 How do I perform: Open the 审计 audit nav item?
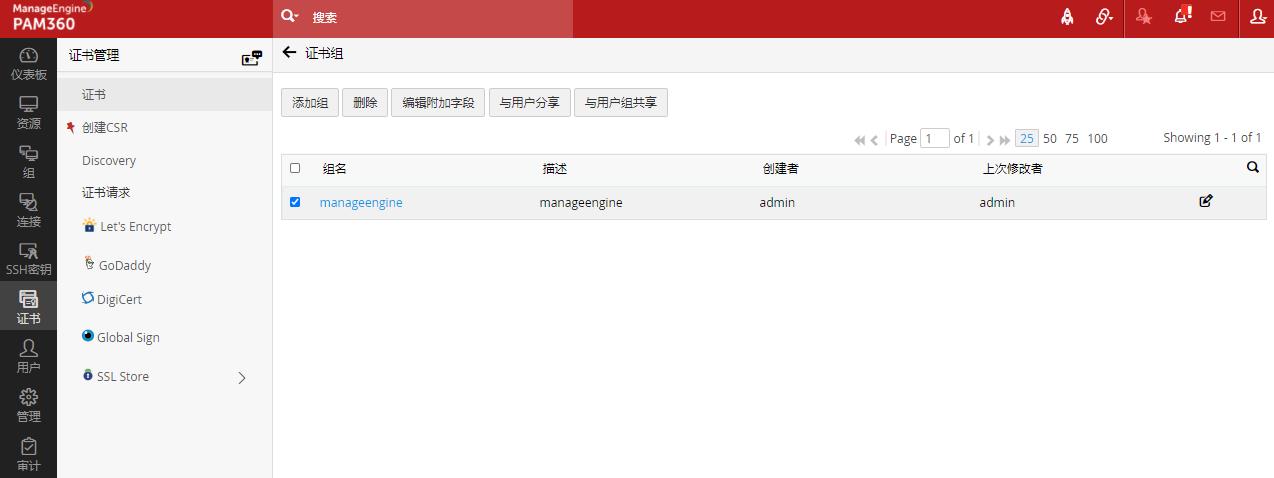click(x=28, y=454)
